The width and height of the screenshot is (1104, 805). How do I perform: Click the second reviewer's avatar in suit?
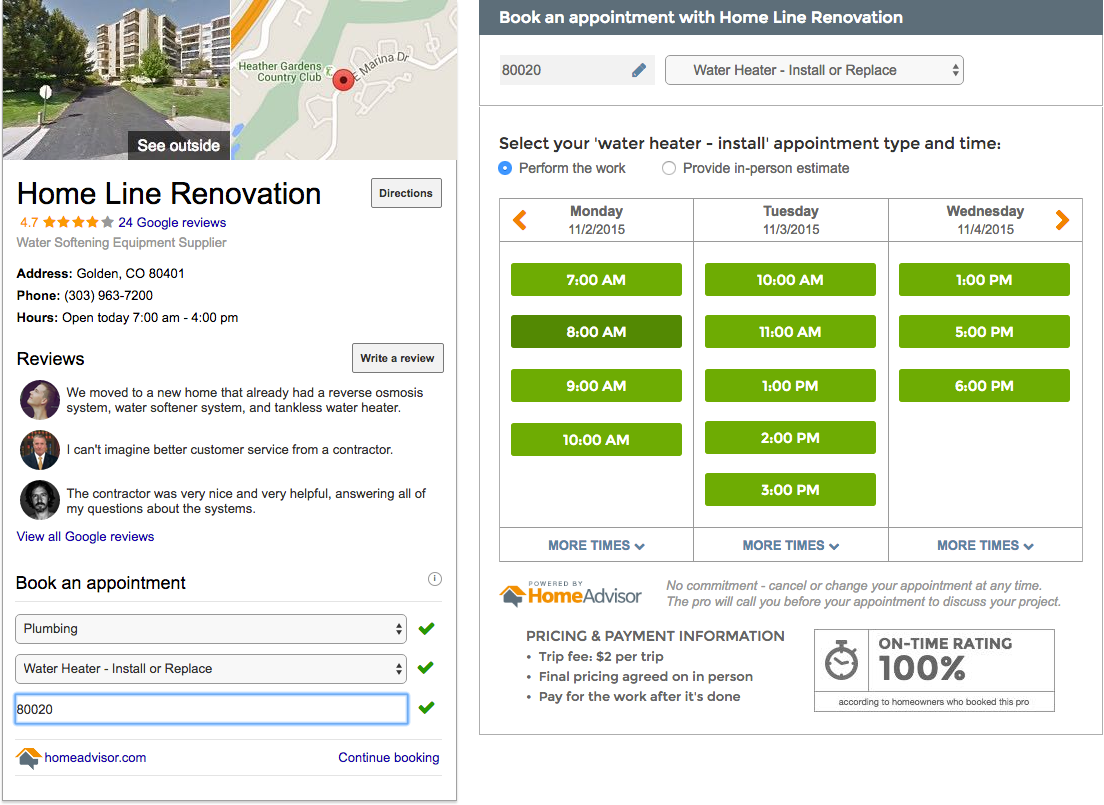click(39, 450)
